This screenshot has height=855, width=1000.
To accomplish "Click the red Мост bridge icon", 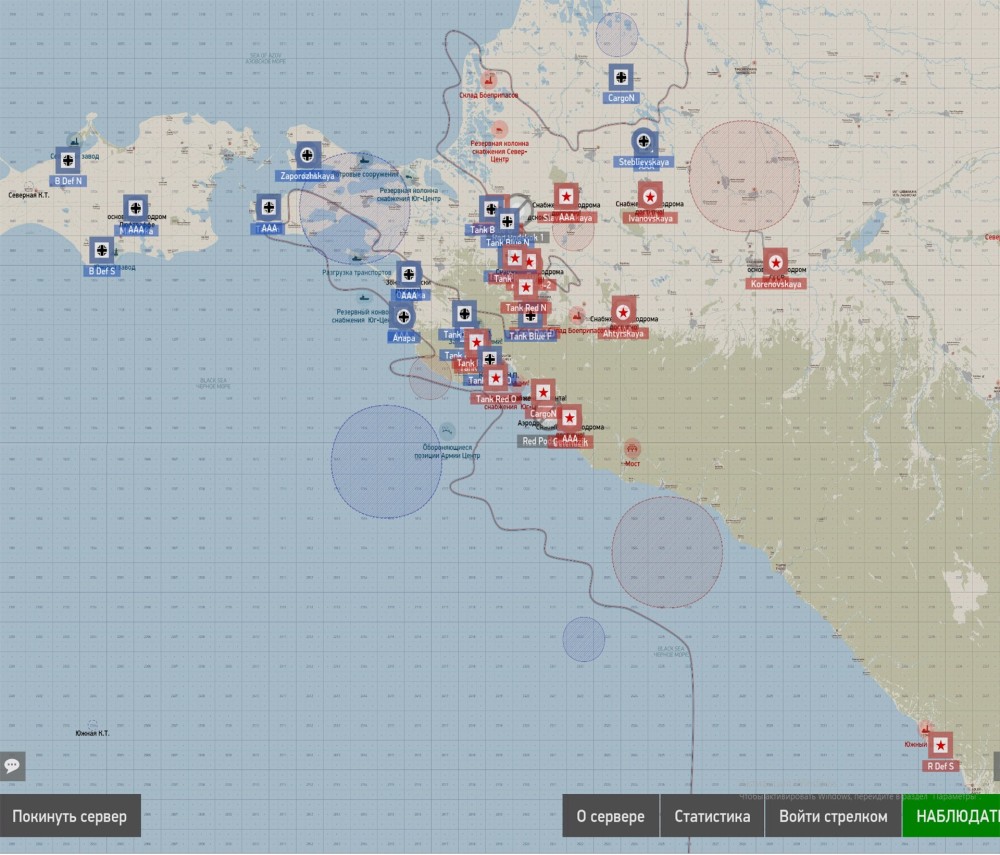I will [x=632, y=448].
